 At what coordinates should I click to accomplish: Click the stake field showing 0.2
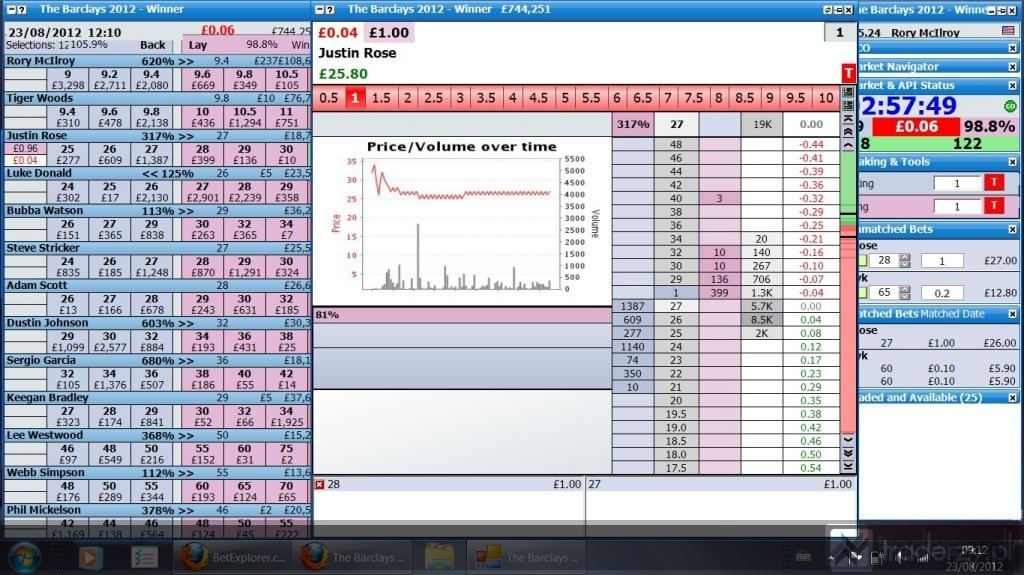[x=941, y=293]
